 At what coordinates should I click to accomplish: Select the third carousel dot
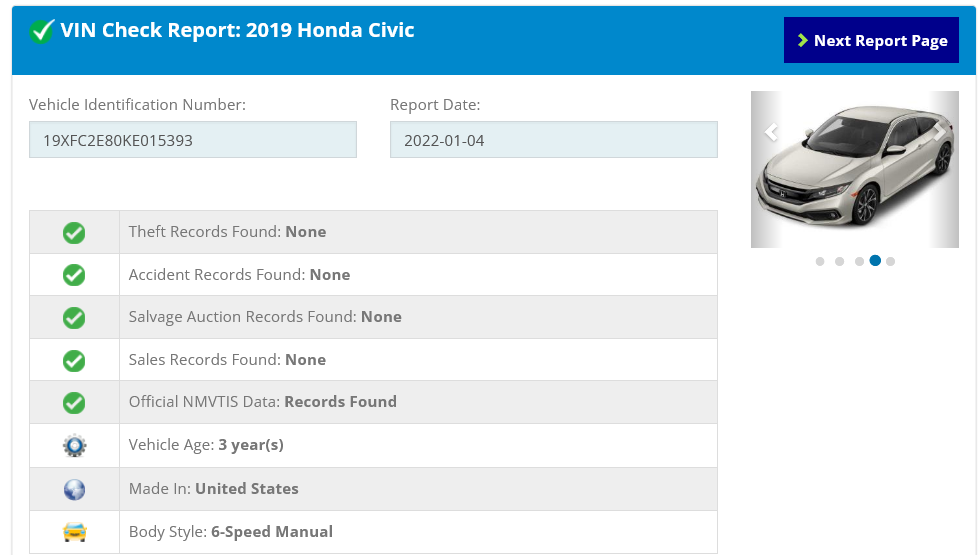click(859, 261)
